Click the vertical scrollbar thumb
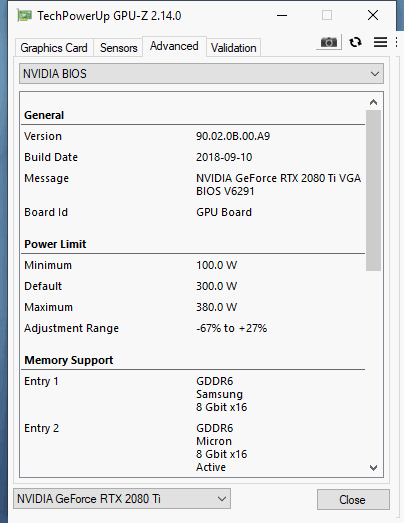The height and width of the screenshot is (523, 404). pos(373,190)
